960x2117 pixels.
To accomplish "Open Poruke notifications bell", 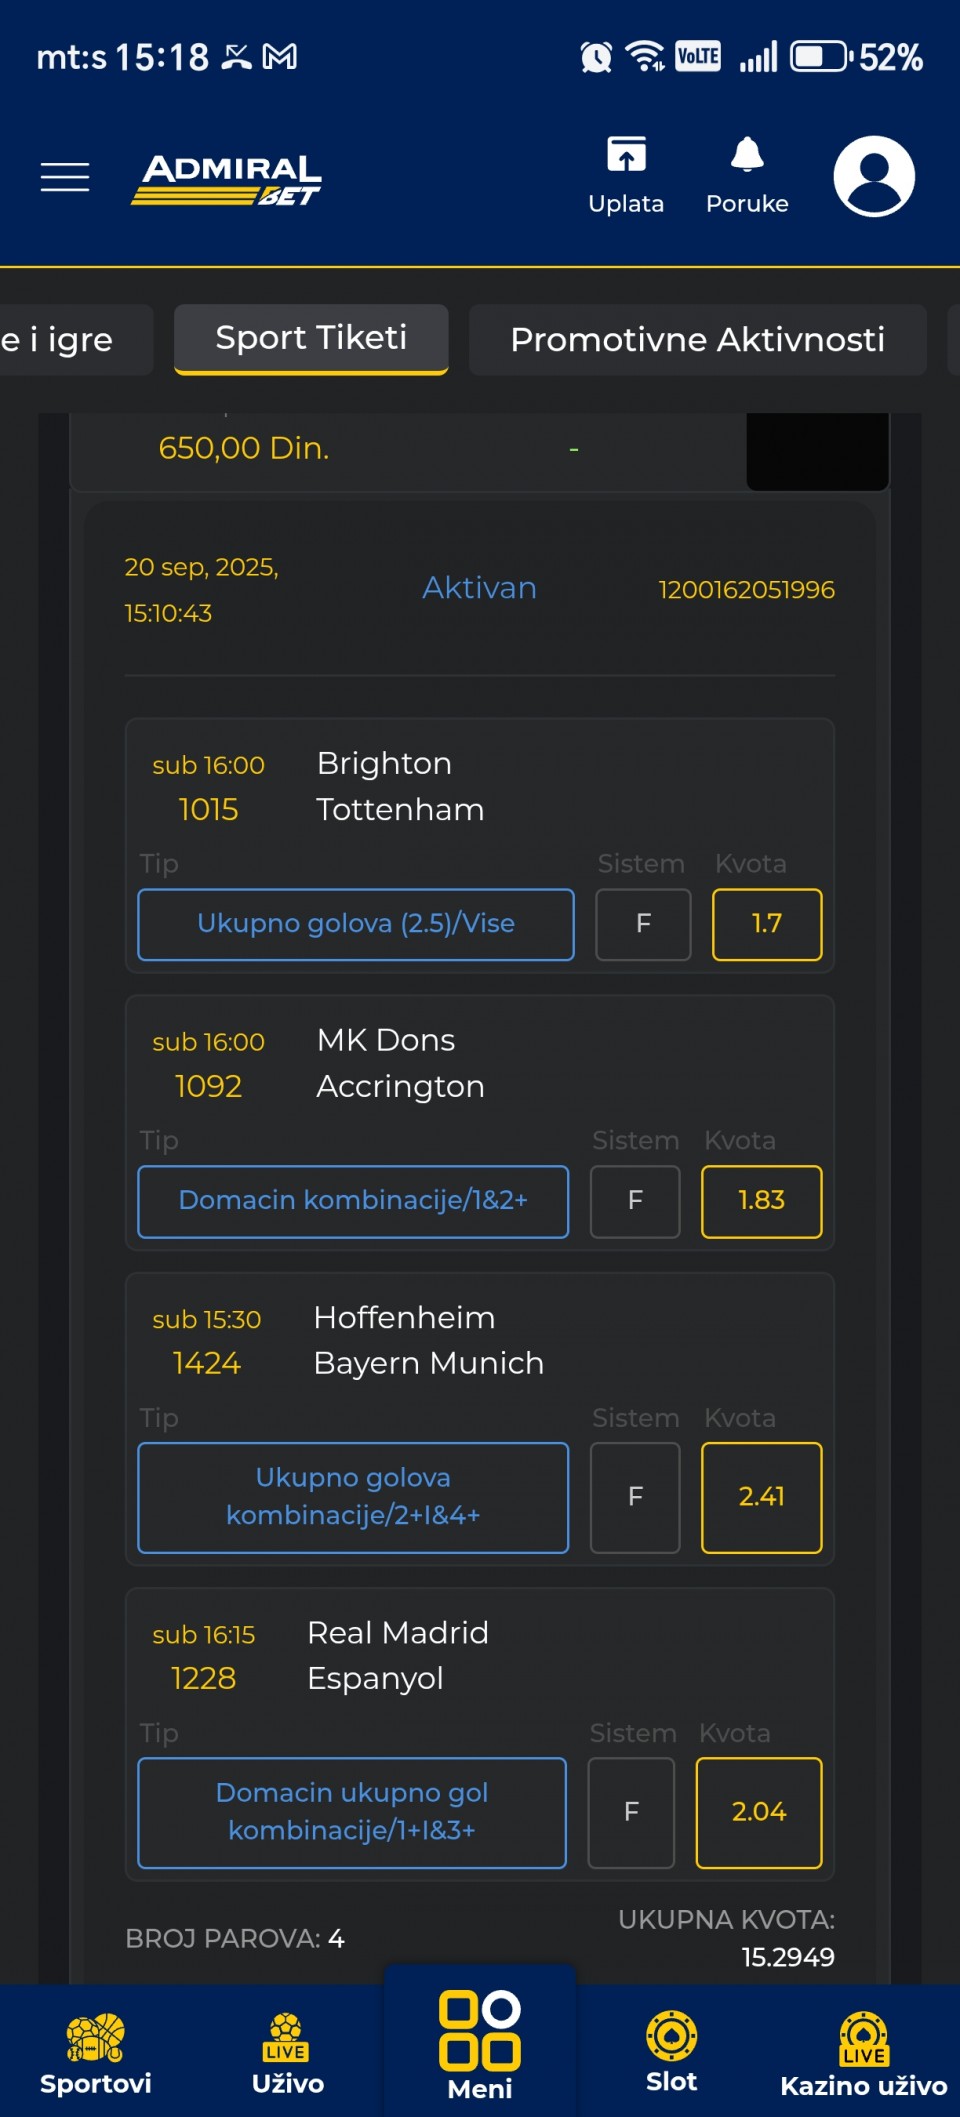I will coord(747,175).
